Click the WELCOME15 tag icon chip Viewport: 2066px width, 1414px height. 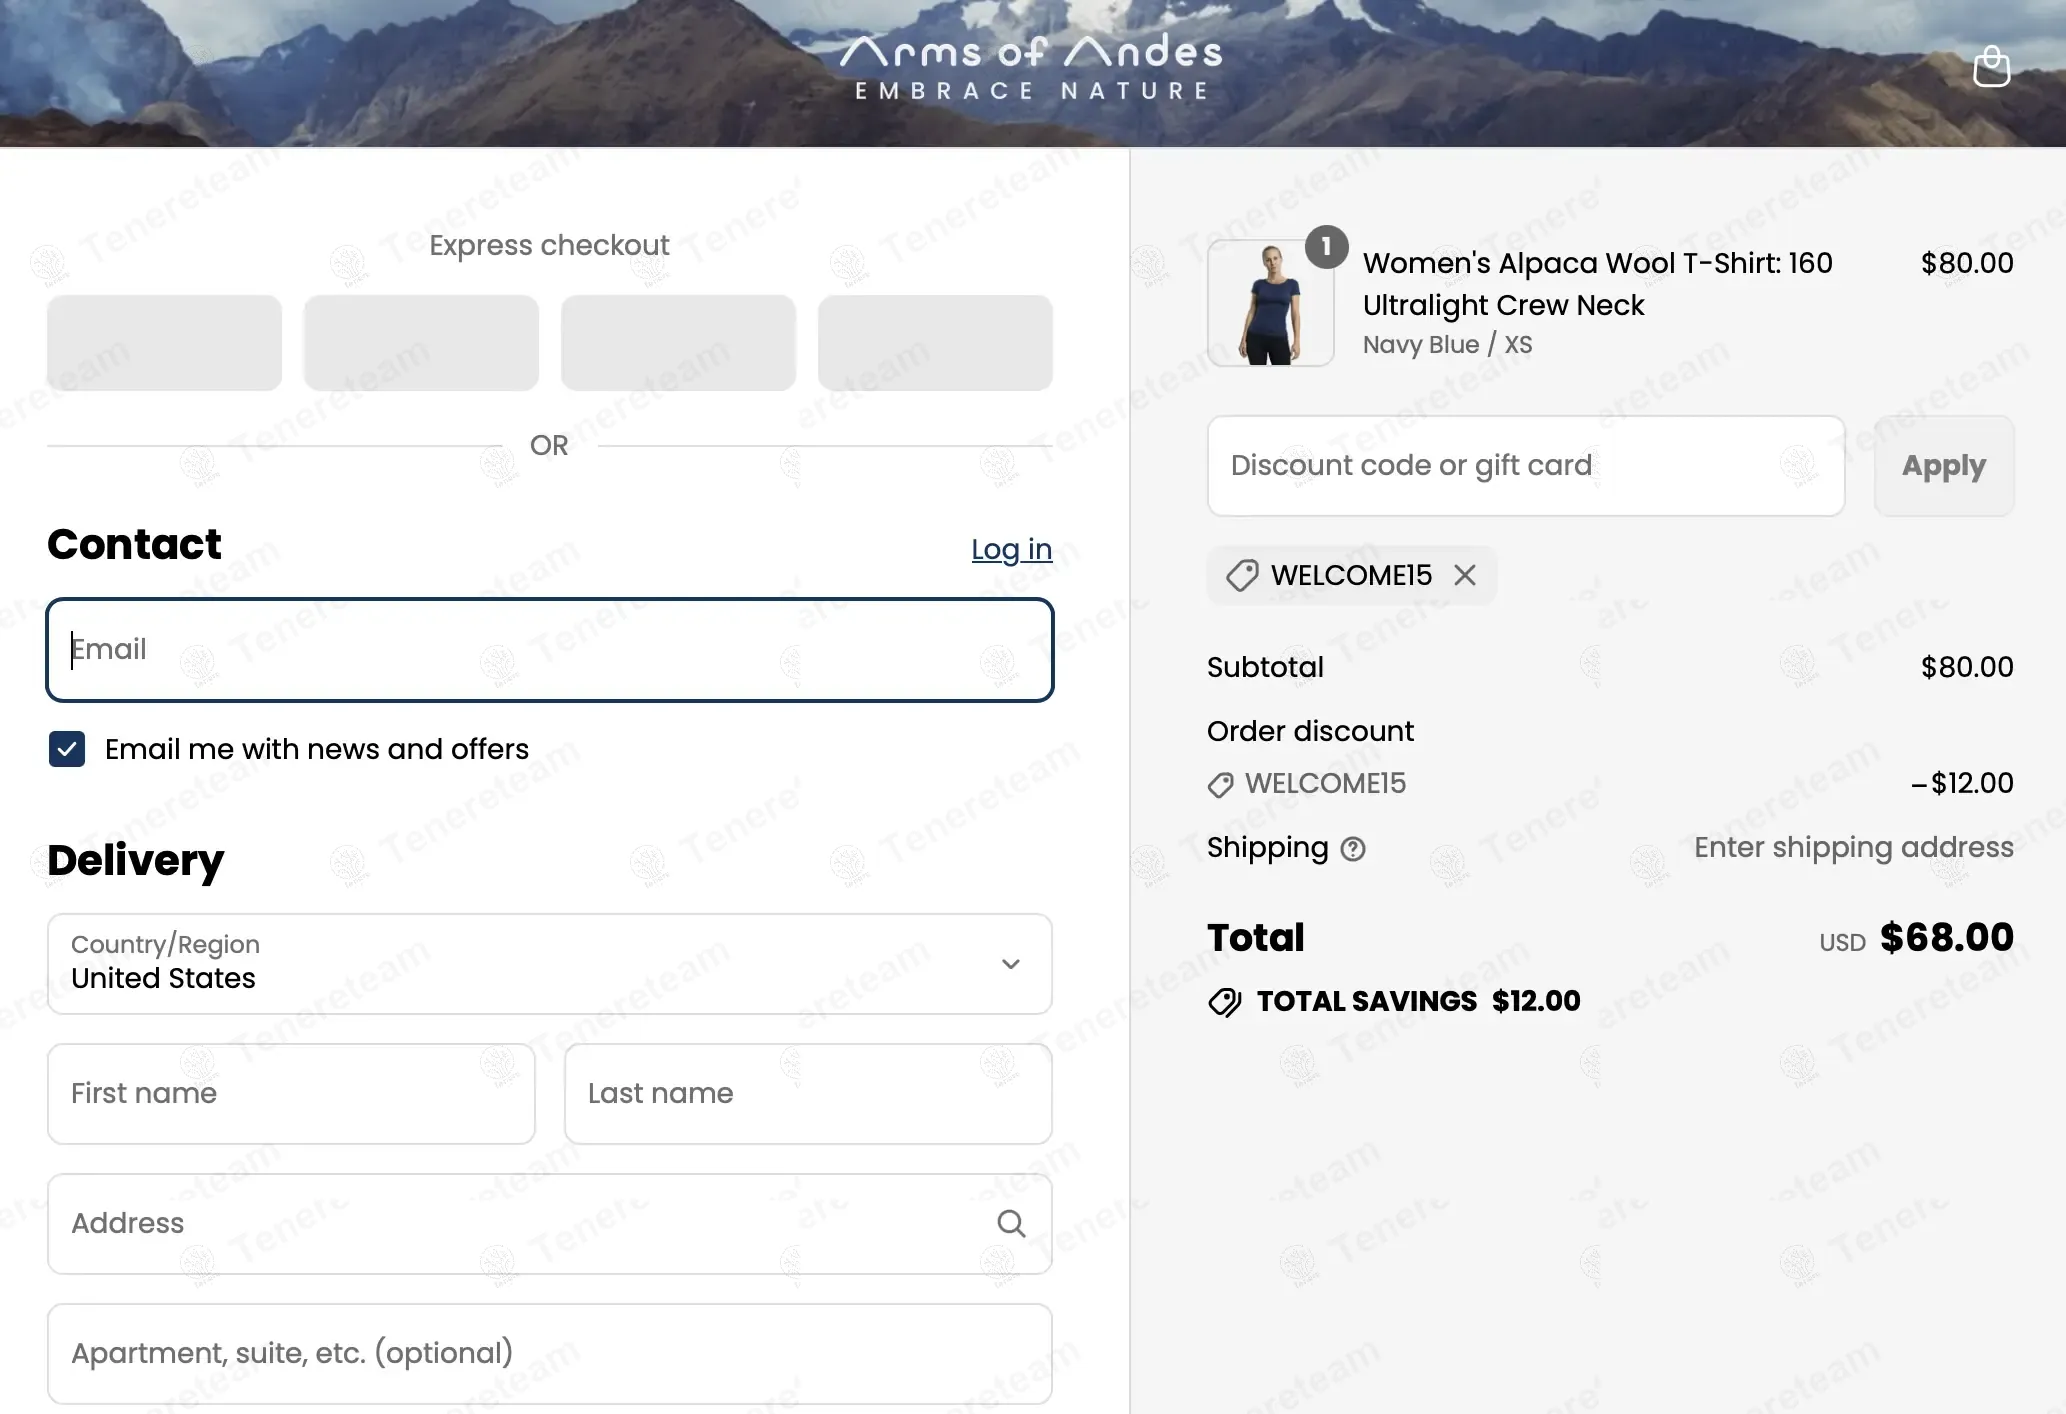tap(1242, 576)
